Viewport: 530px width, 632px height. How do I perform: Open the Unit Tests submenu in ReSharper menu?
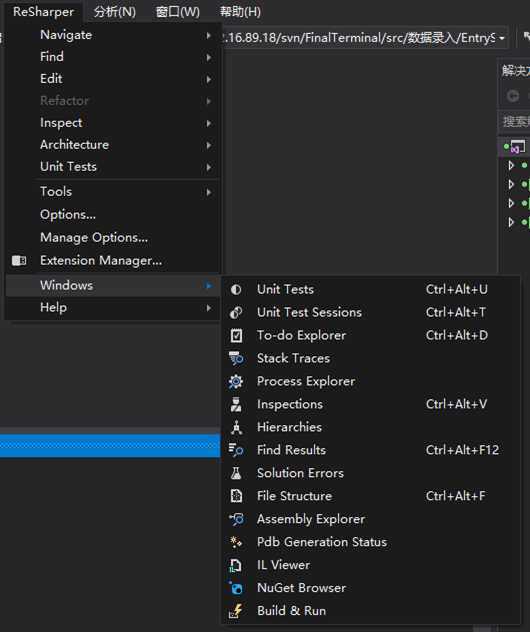112,166
